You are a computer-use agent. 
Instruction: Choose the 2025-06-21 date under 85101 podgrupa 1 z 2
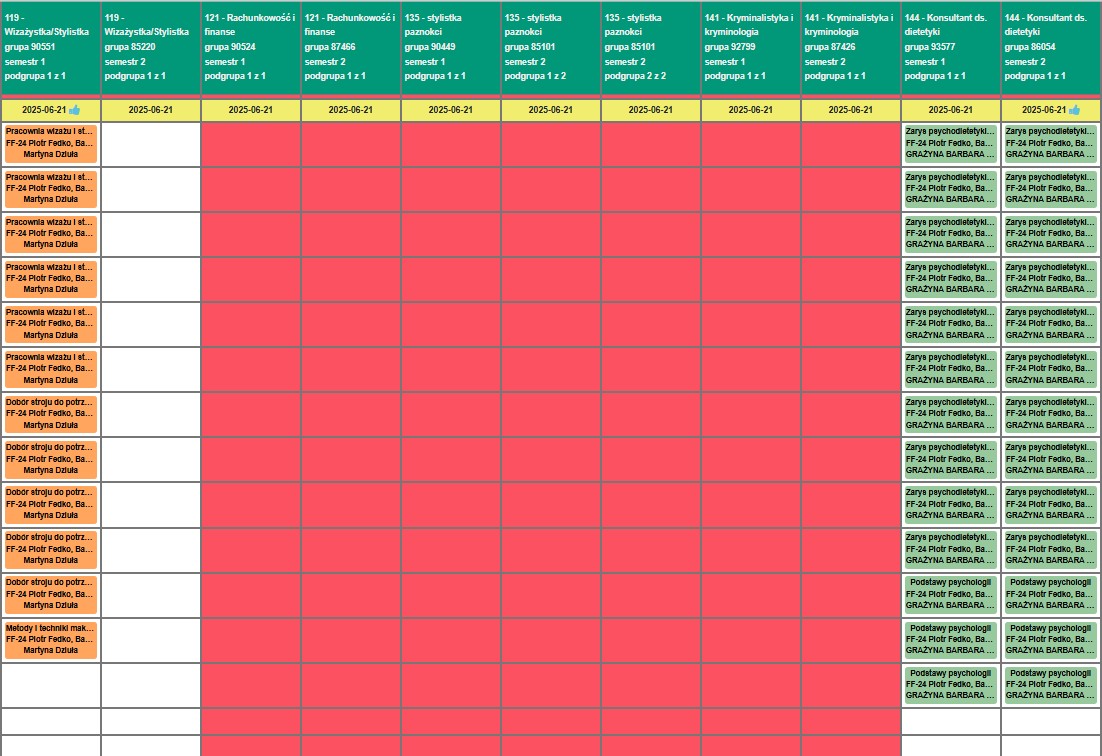(x=551, y=110)
